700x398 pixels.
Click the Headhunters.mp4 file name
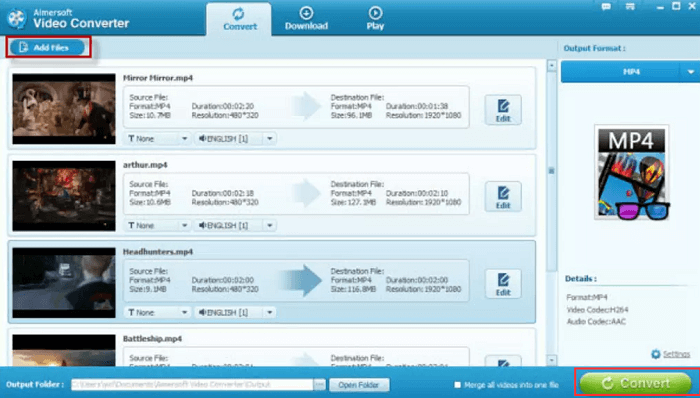coord(158,252)
